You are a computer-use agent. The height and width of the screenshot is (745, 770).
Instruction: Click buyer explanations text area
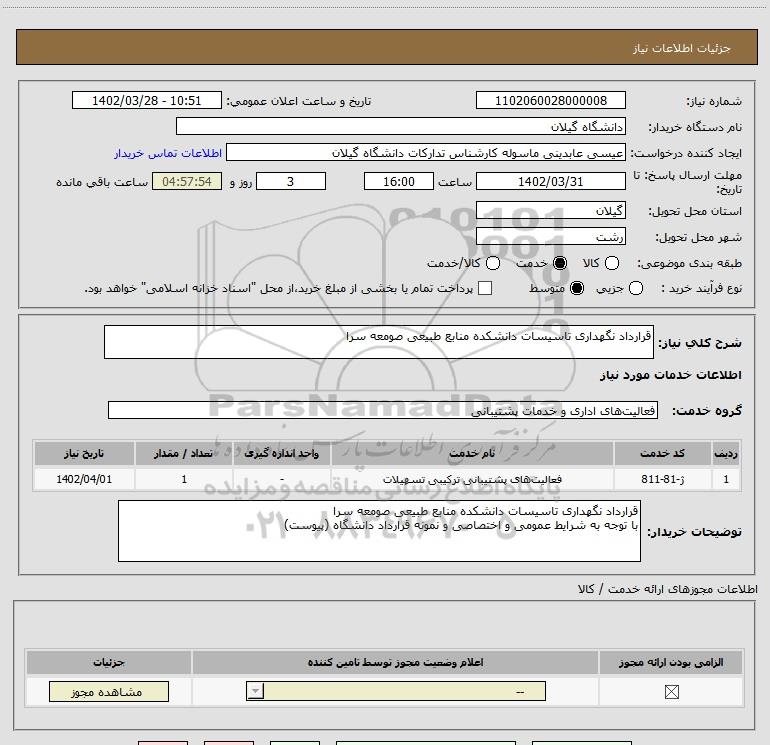(x=379, y=531)
